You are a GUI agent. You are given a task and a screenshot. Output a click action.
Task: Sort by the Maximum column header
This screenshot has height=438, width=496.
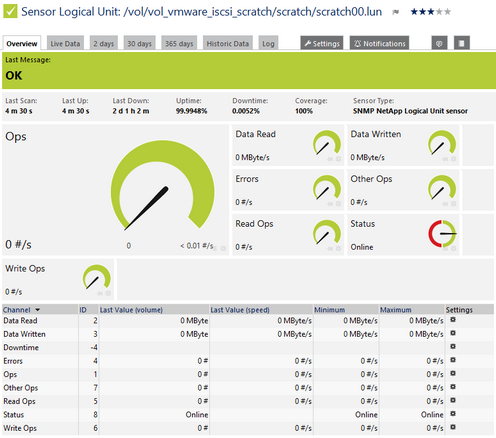coord(396,310)
